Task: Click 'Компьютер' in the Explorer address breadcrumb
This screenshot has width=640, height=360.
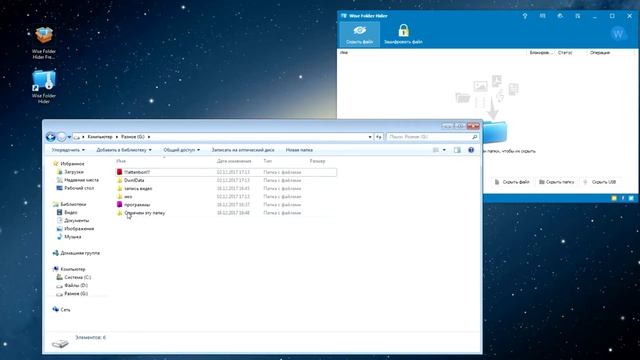Action: click(100, 137)
